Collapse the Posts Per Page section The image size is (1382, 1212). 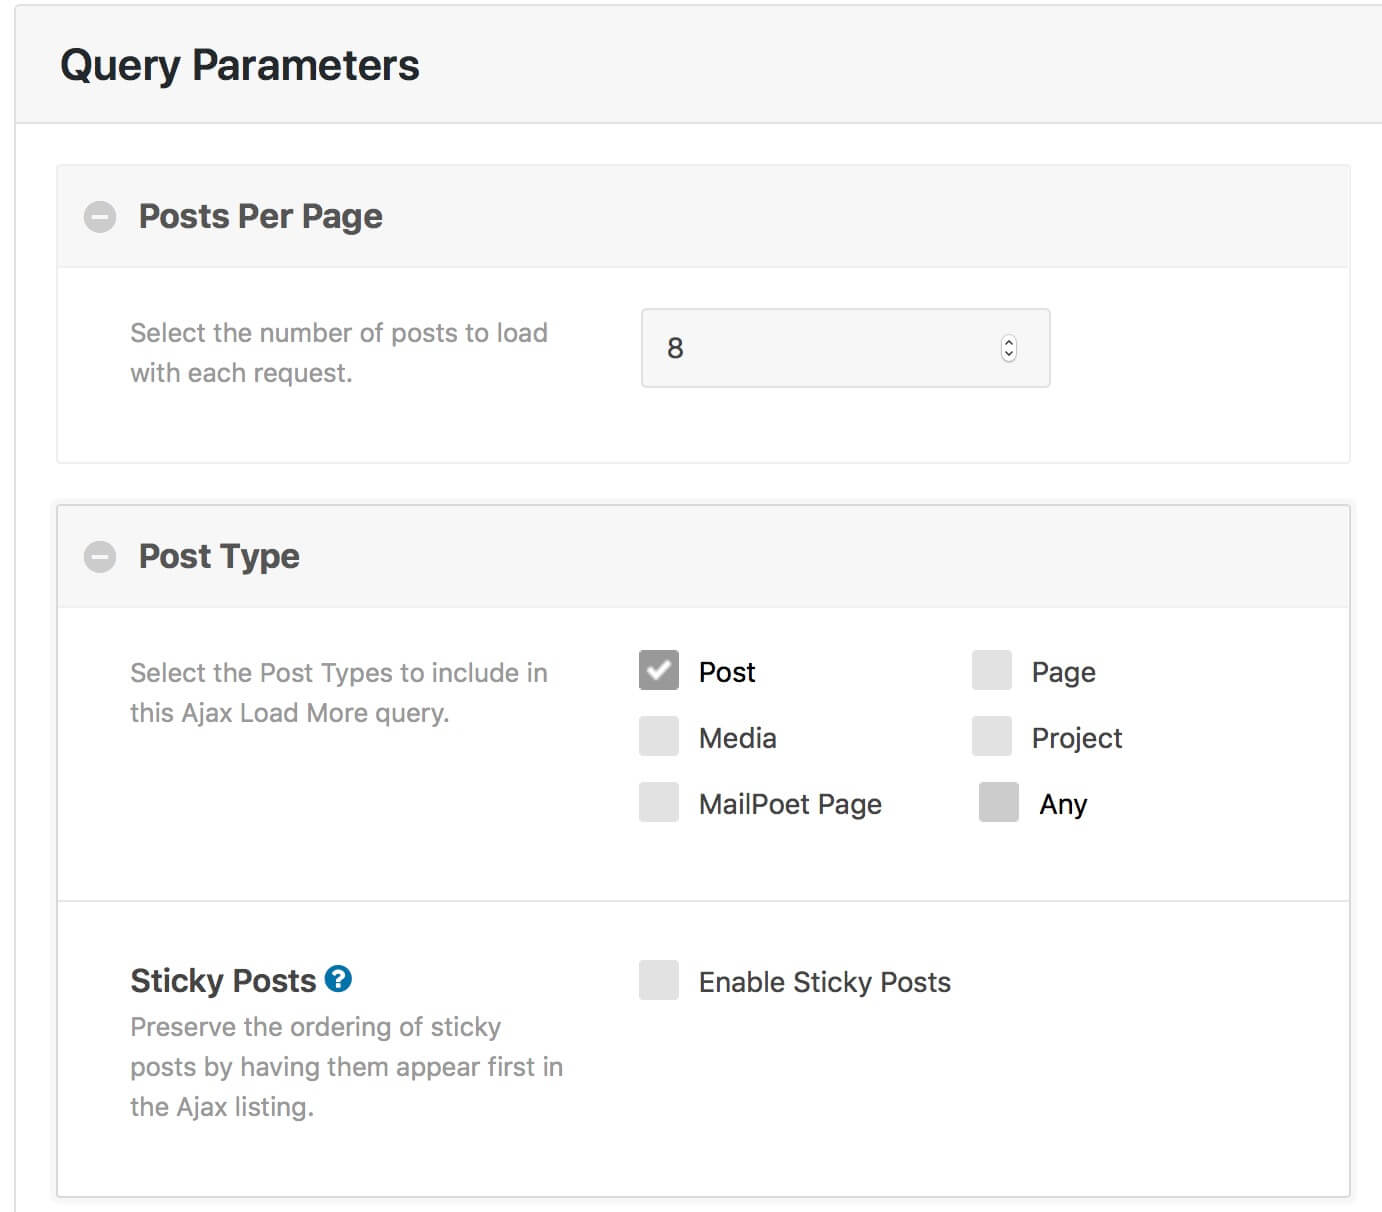[x=100, y=216]
